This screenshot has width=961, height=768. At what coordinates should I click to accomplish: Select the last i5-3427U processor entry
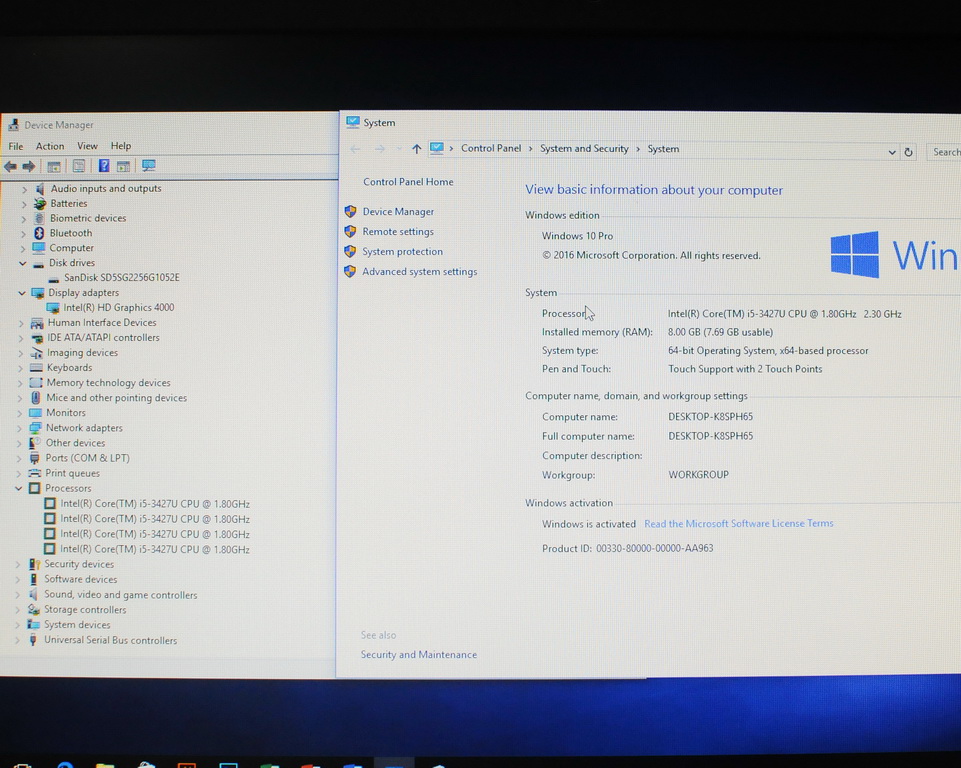click(155, 549)
